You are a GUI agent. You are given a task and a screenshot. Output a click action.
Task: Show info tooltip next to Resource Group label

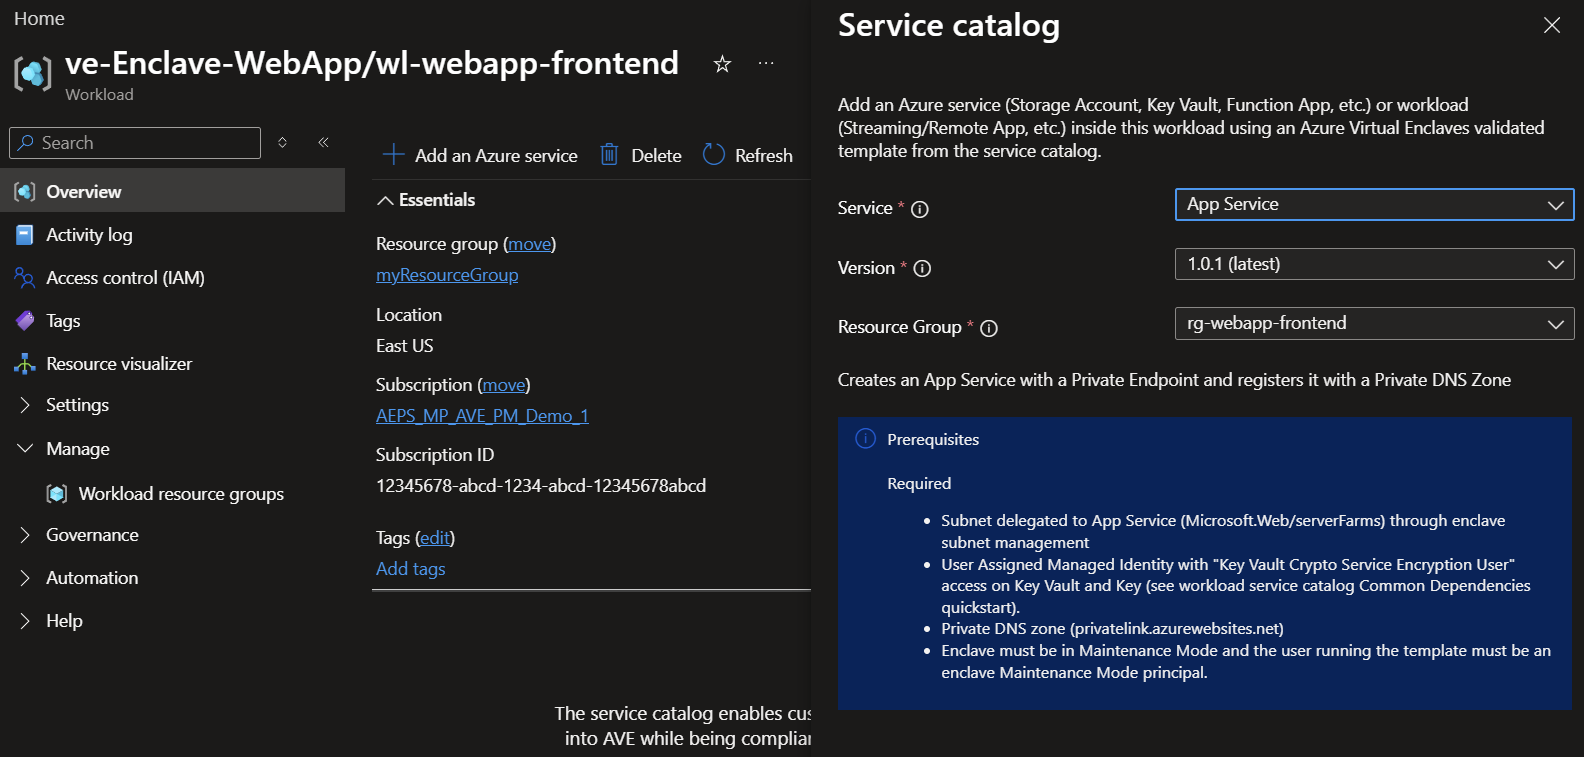(989, 328)
